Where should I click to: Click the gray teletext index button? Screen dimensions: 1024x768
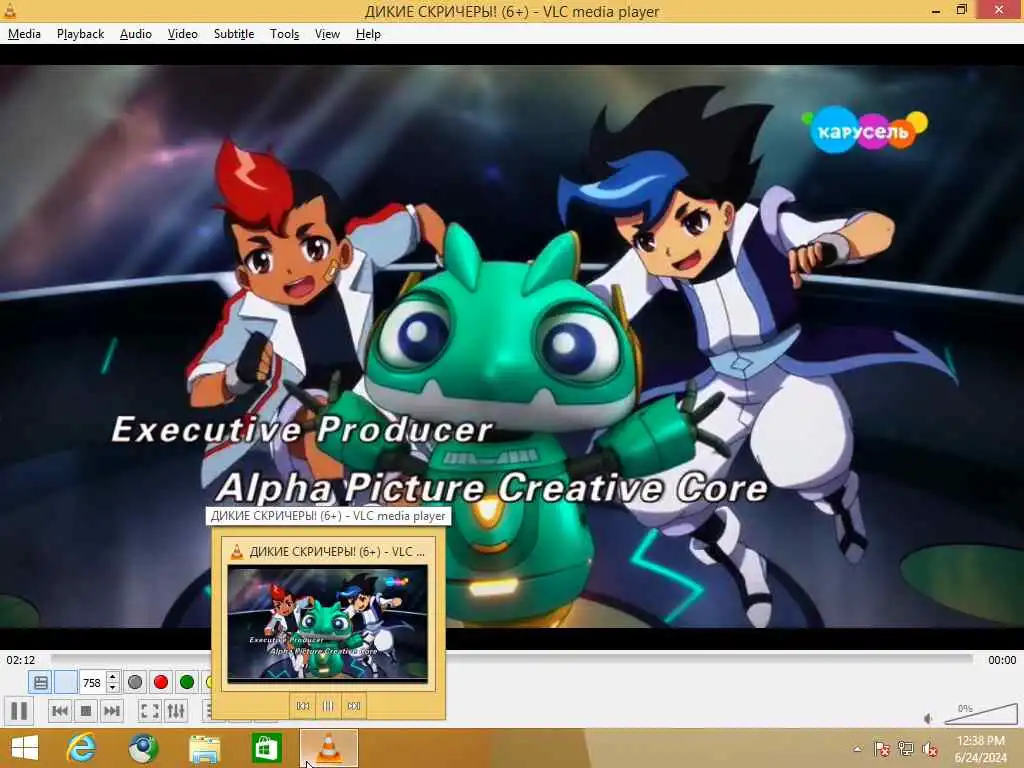tap(135, 682)
